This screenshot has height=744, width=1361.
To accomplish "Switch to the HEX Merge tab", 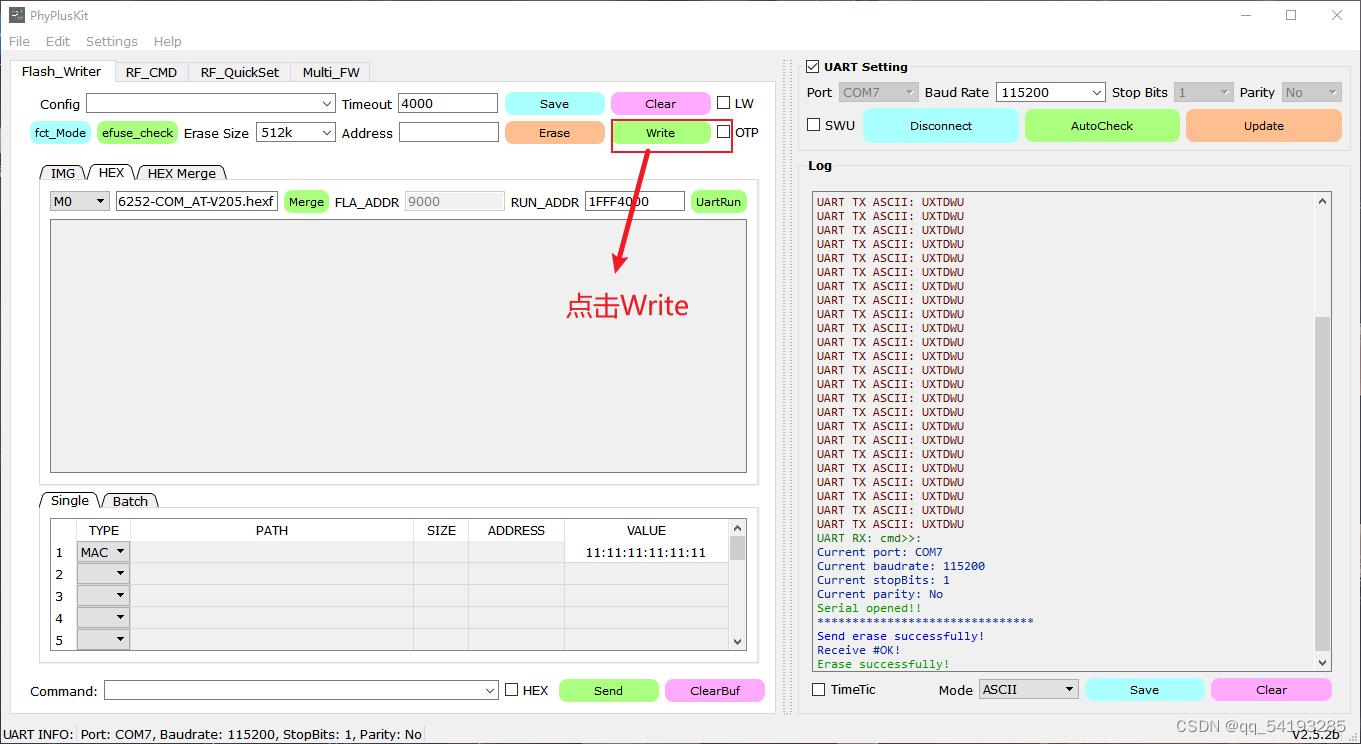I will 181,173.
